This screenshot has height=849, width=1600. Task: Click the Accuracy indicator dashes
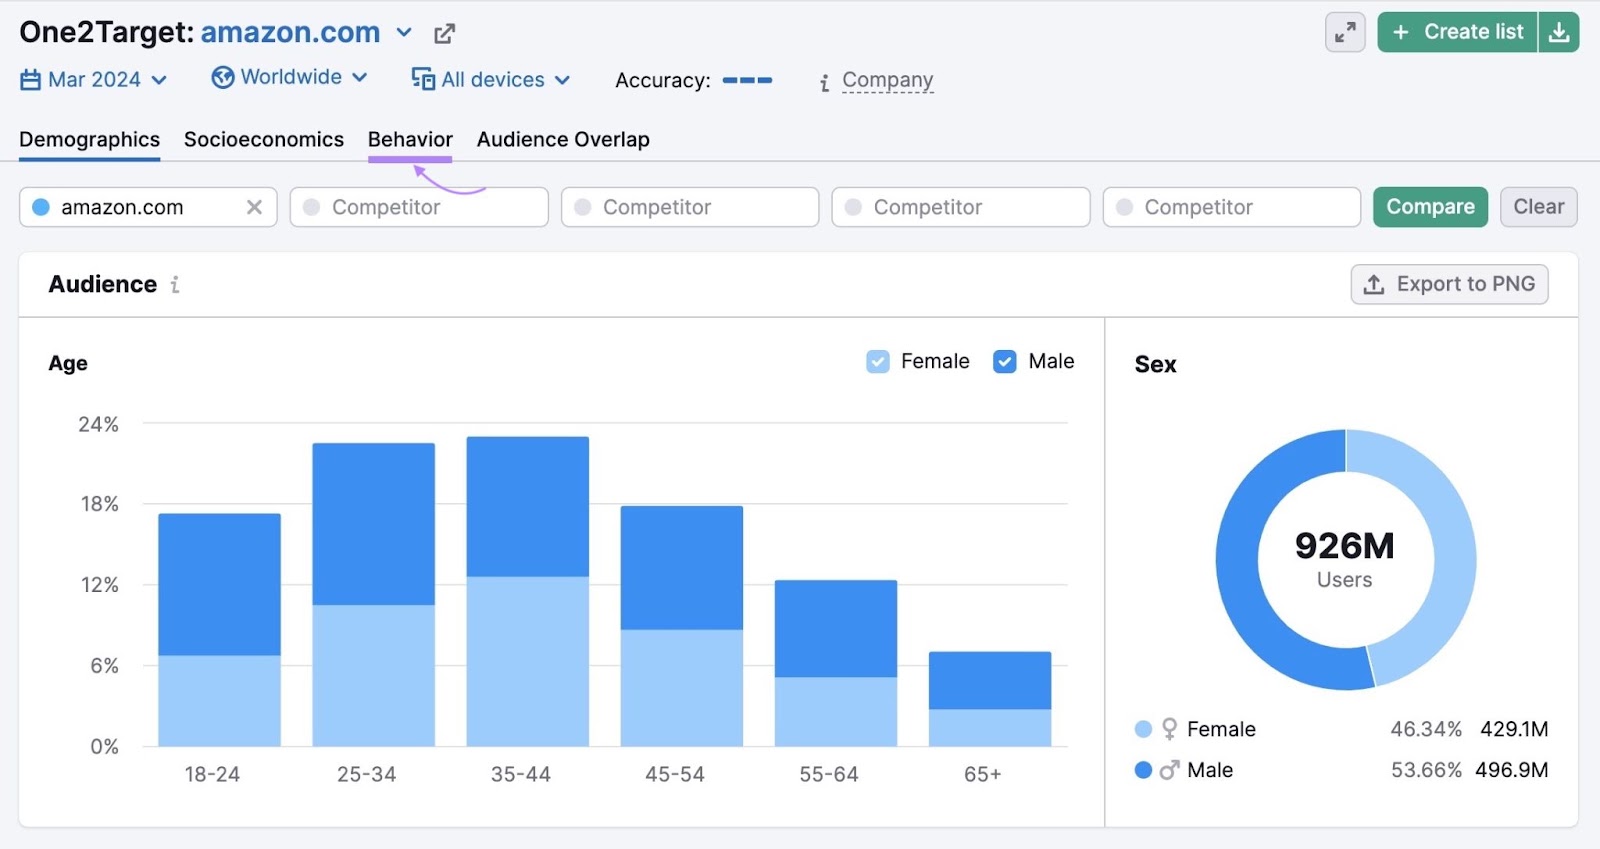pyautogui.click(x=747, y=80)
